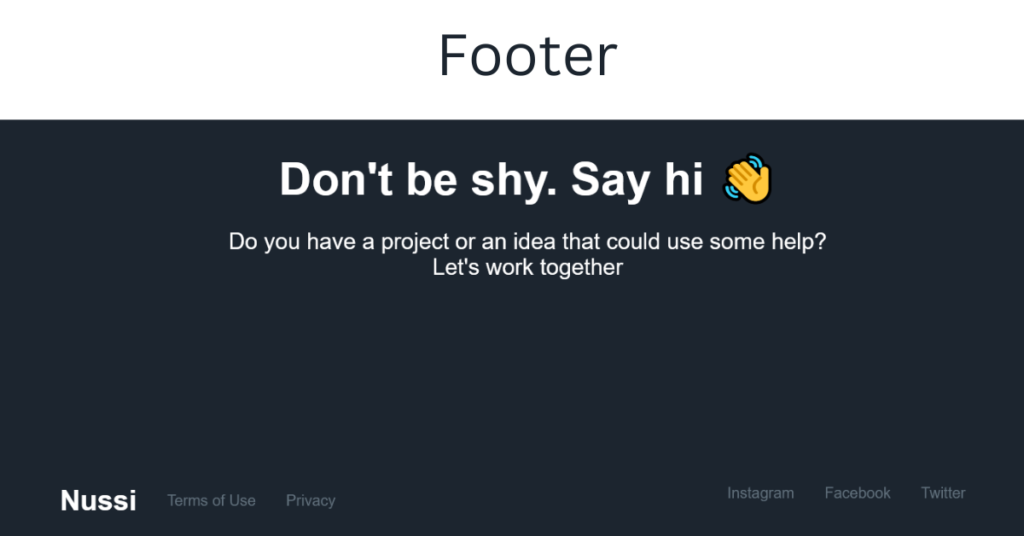Read the Privacy policy from the footer
The width and height of the screenshot is (1024, 536).
(x=311, y=501)
